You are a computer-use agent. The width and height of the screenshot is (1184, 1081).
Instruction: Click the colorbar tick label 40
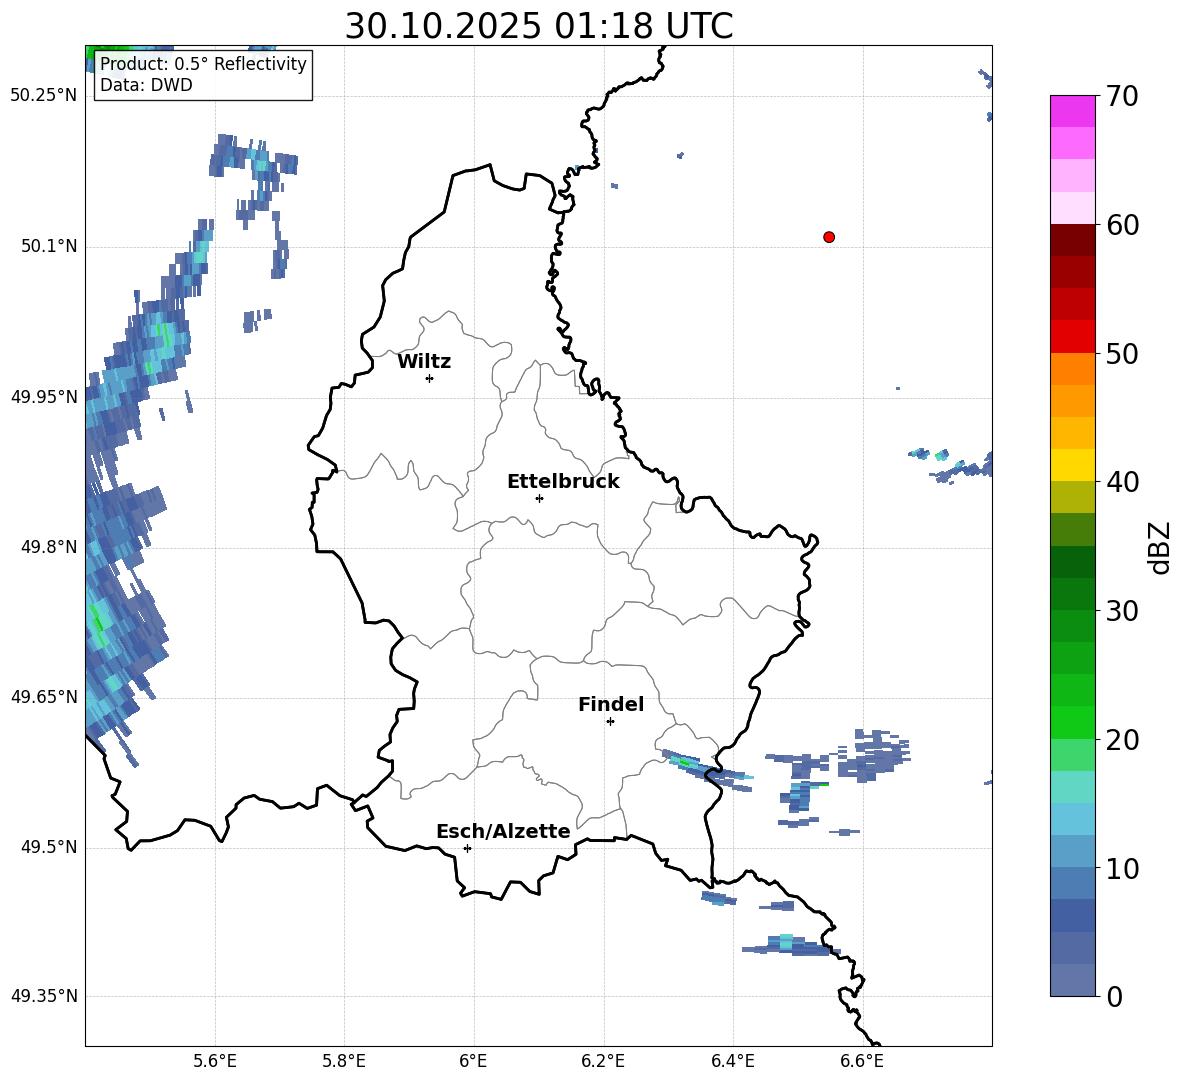(x=1122, y=482)
